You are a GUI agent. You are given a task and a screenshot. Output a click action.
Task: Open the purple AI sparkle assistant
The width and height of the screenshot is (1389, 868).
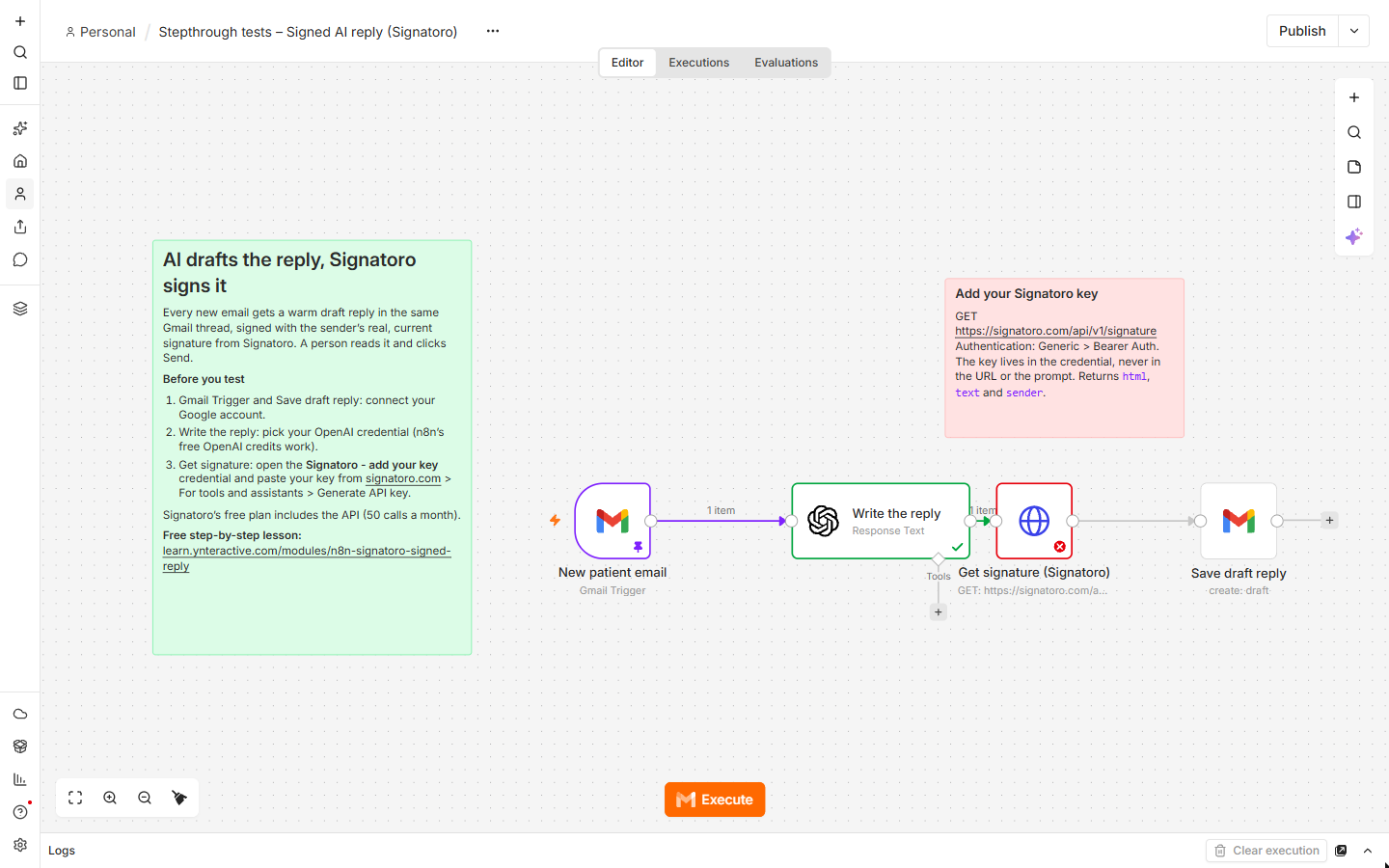(1354, 237)
